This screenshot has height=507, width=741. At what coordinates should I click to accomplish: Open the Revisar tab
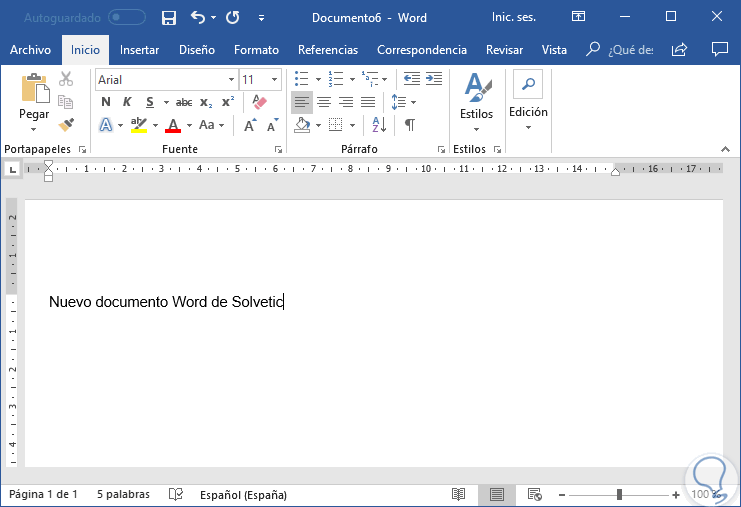coord(504,50)
